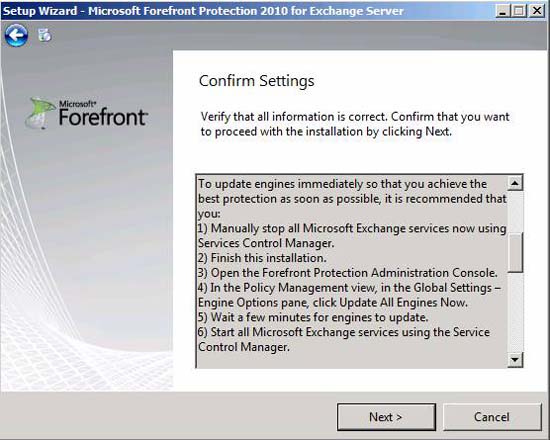Screen dimensions: 550x440
Task: Click scrollbar track below the thumb
Action: click(x=515, y=312)
